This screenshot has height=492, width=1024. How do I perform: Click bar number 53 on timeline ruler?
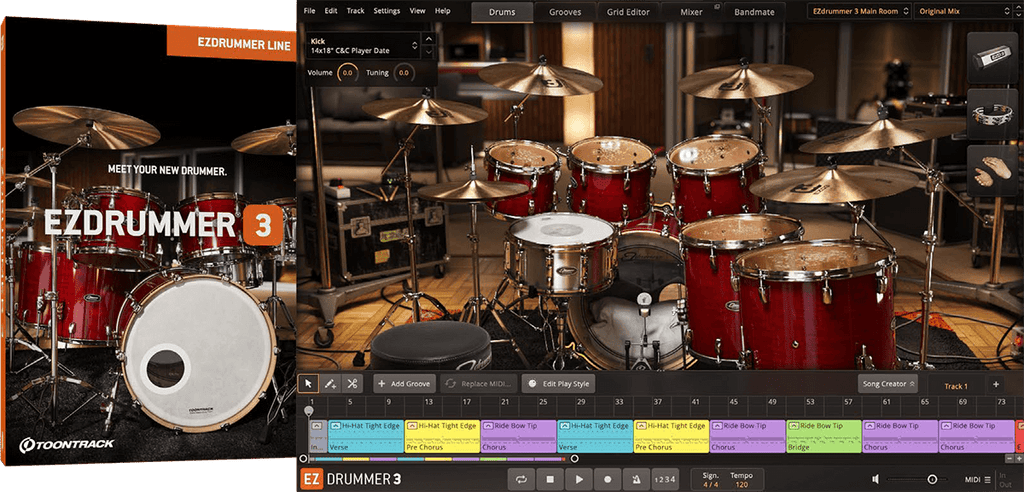(810, 401)
